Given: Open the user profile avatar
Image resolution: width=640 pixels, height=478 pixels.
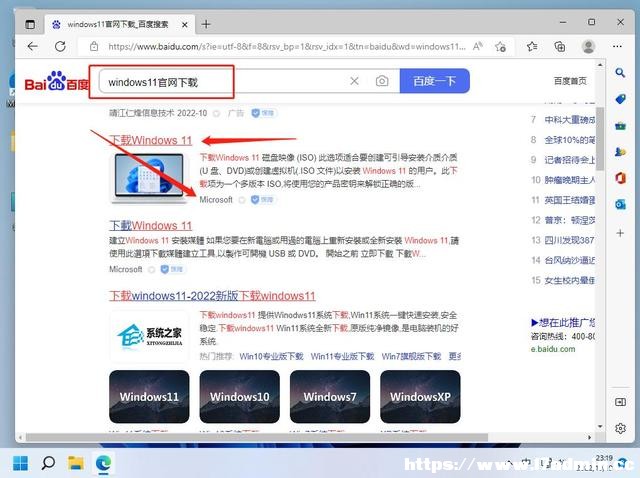Looking at the screenshot, I should pos(588,47).
